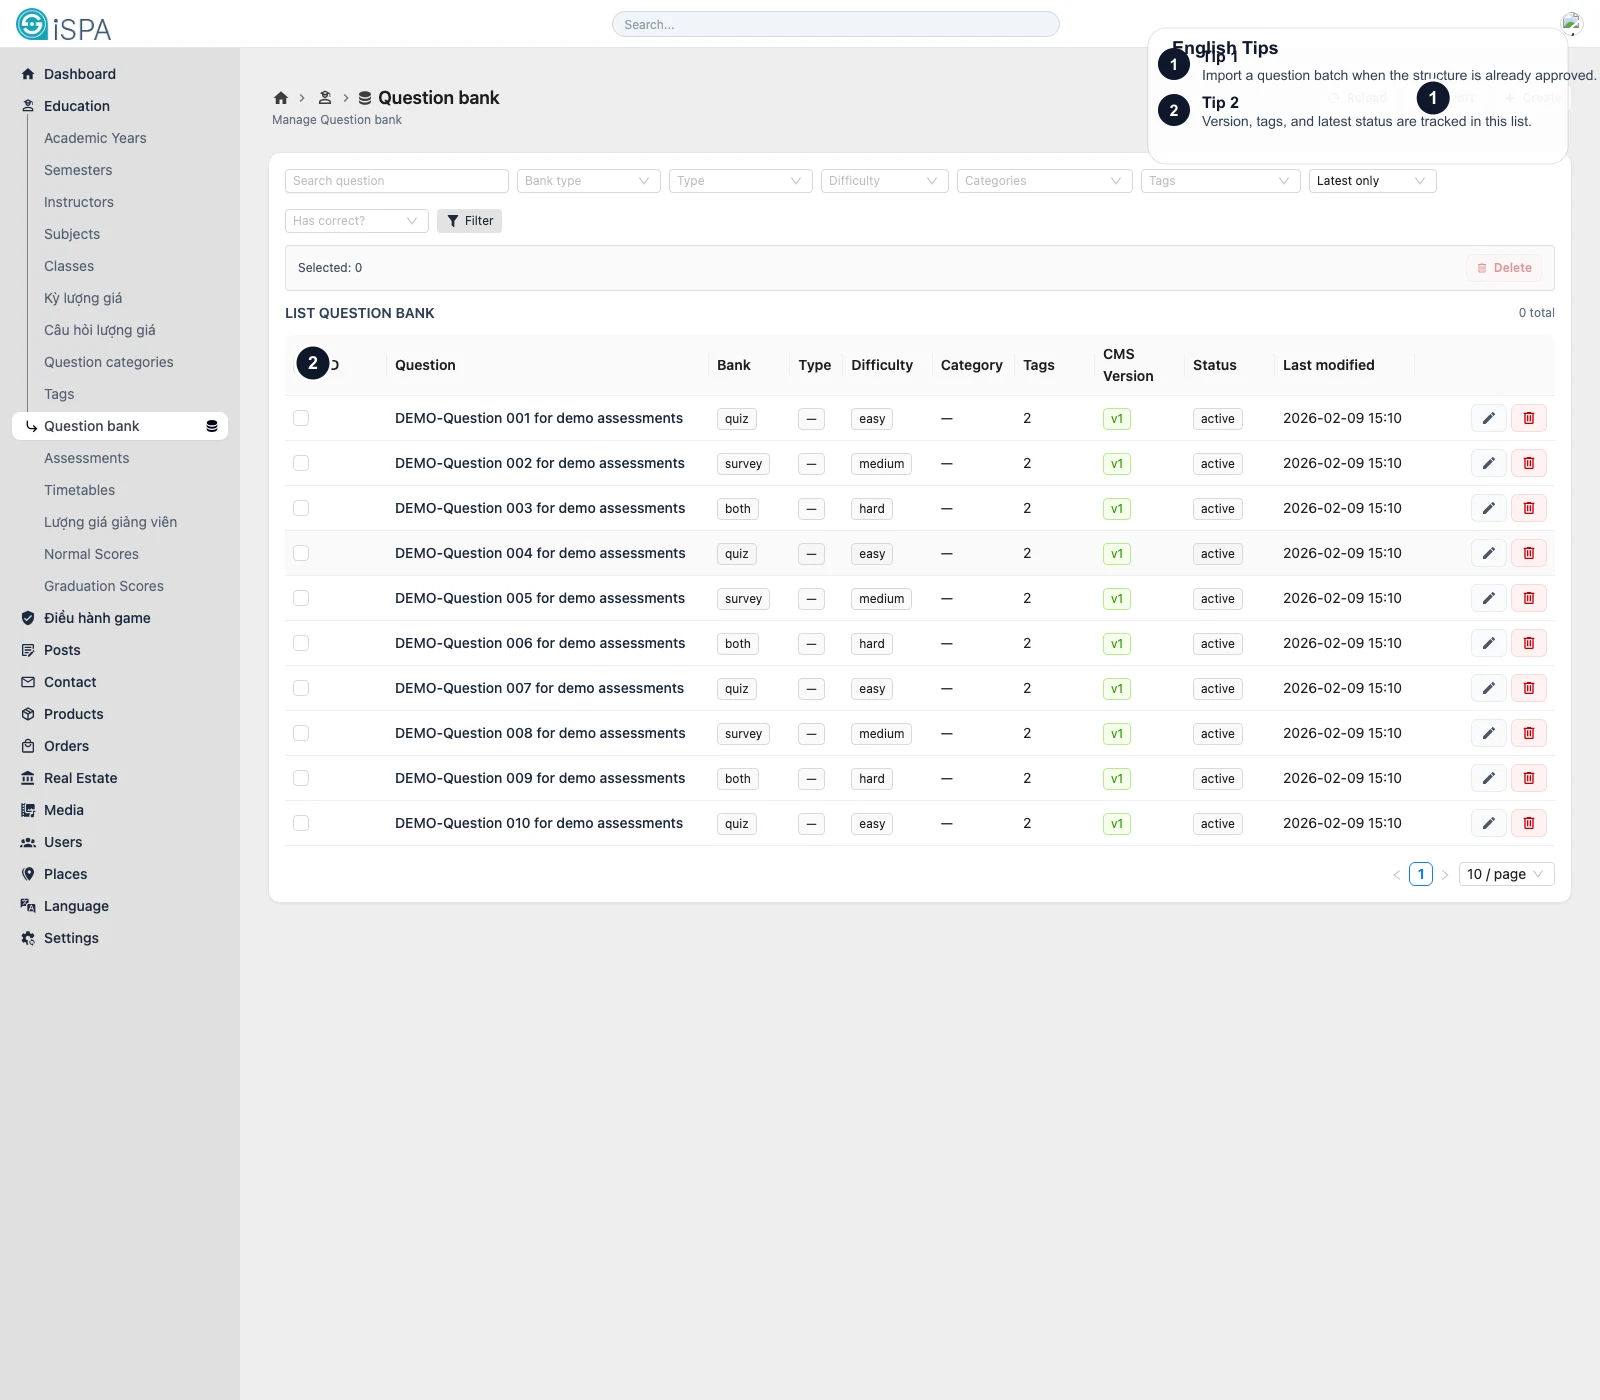
Task: Open user avatar in top right corner
Action: (1571, 24)
